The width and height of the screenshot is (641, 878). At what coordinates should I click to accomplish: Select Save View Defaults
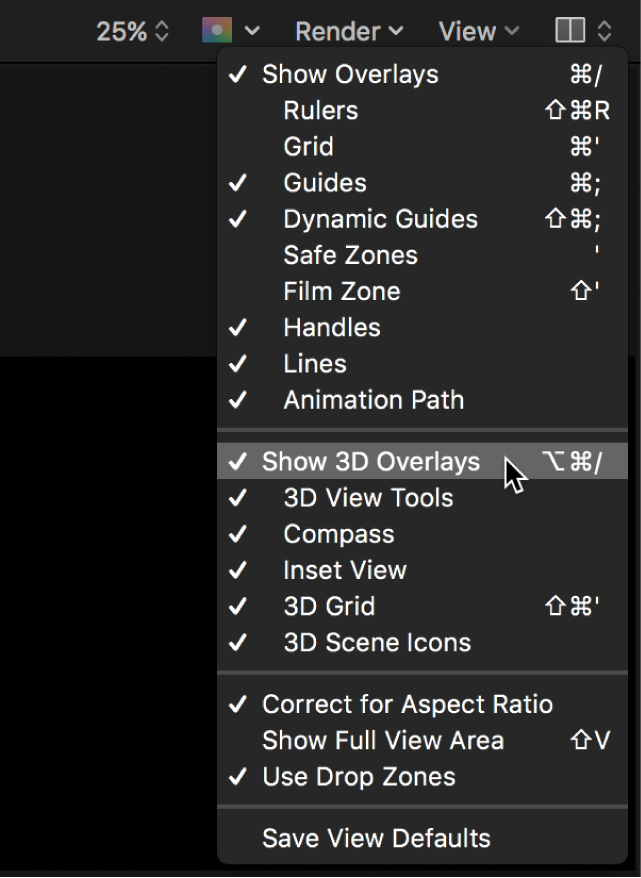(x=374, y=838)
